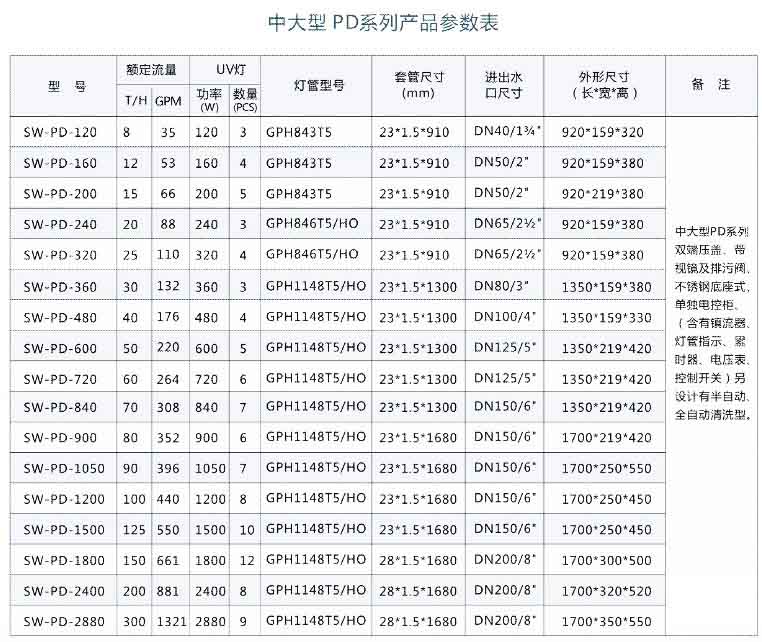Select the 1321 GPM value cell
Screen dimensions: 762x642
tap(169, 620)
